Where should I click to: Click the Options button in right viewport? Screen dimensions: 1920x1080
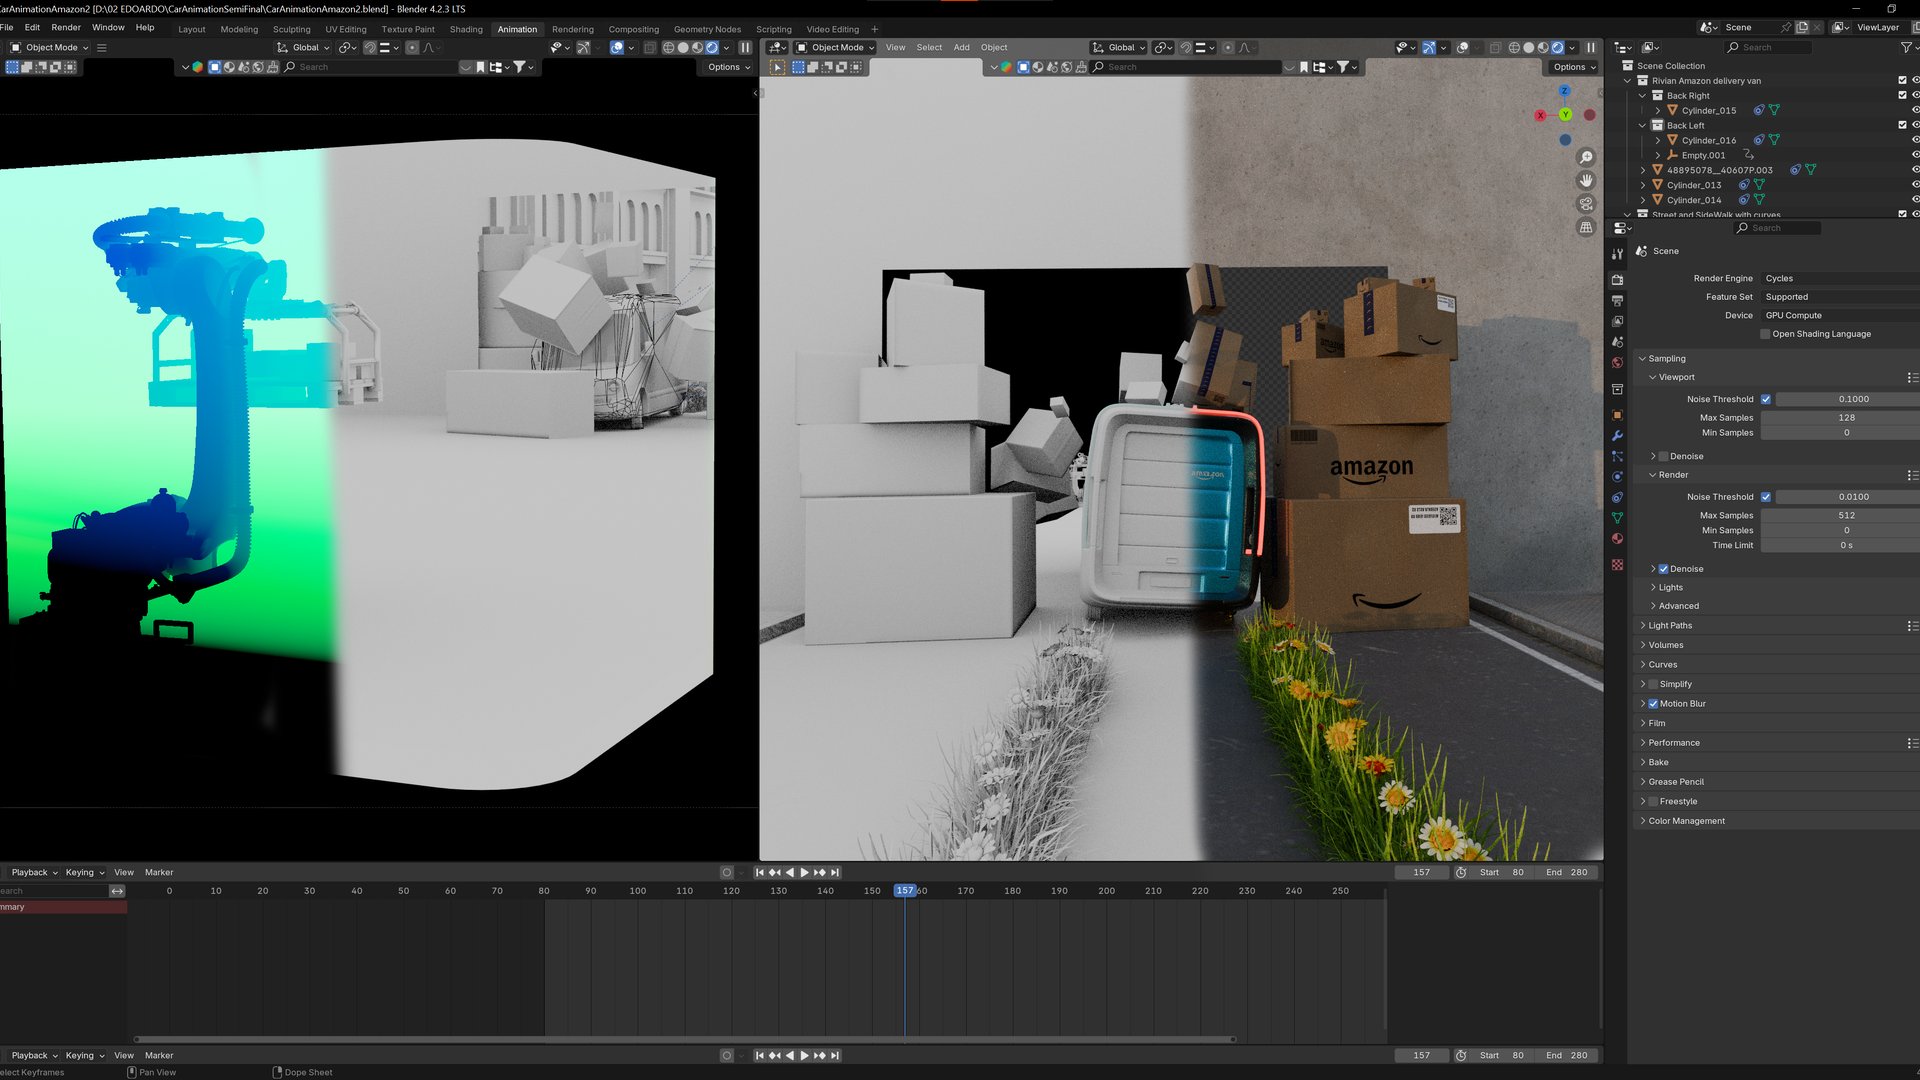tap(1573, 67)
